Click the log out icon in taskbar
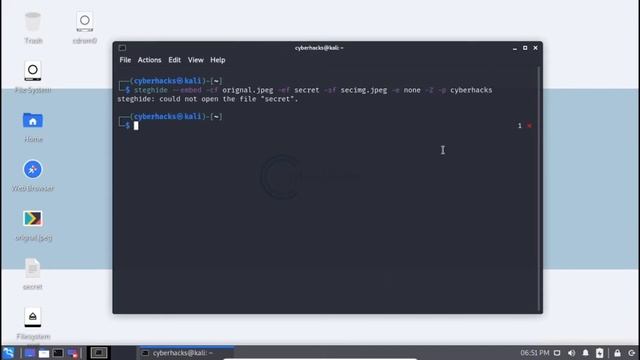Viewport: 640px width, 360px height. click(632, 353)
